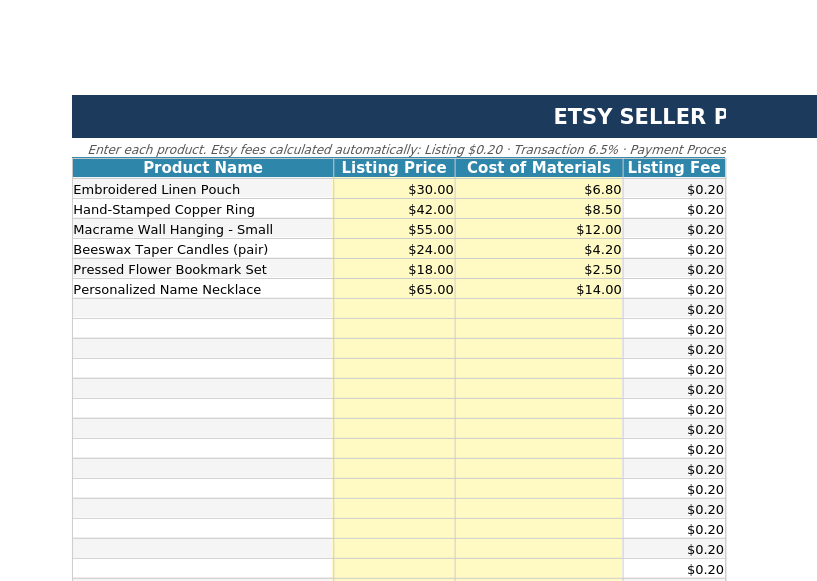Click first empty Product Name cell below Necklace
The width and height of the screenshot is (817, 581).
203,309
